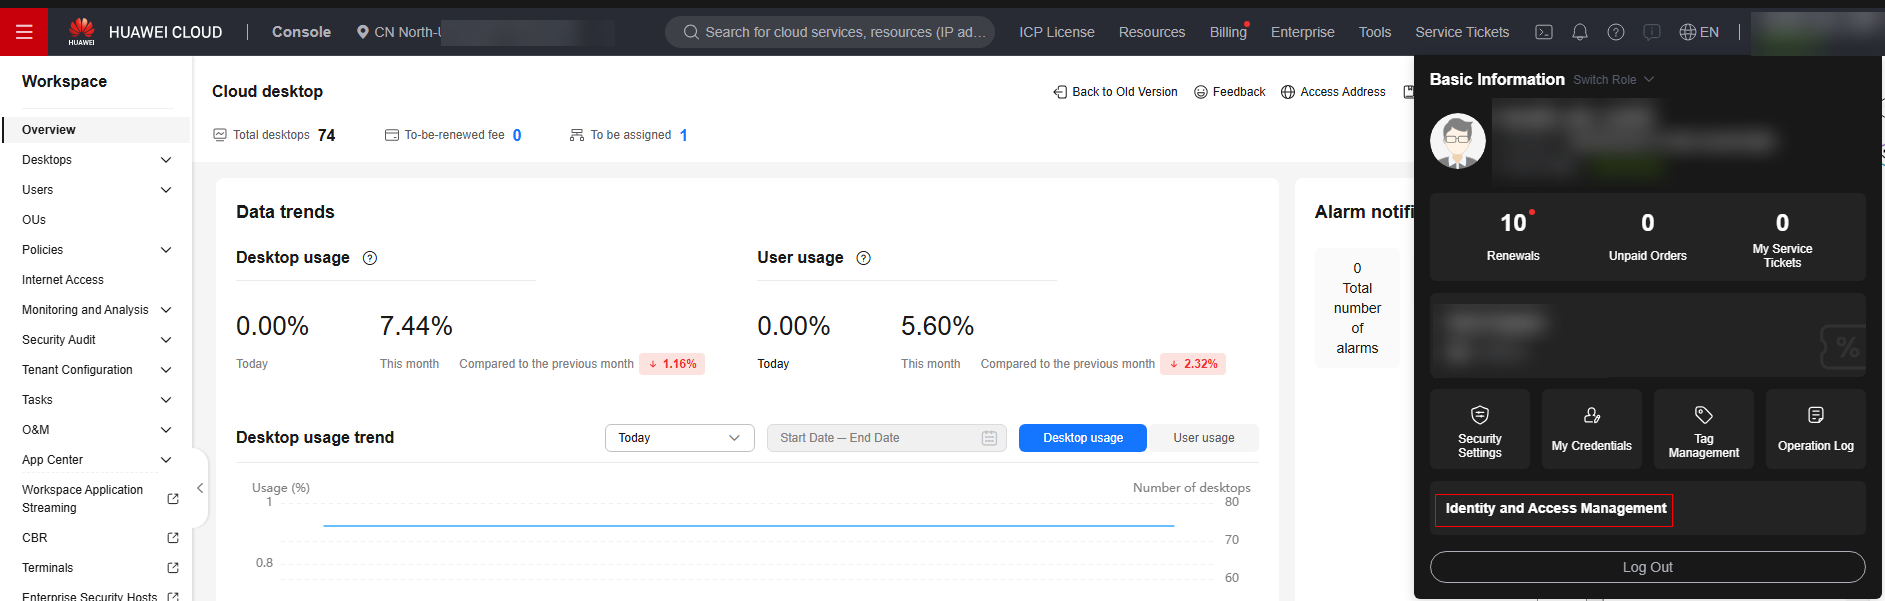The height and width of the screenshot is (601, 1885).
Task: Expand Monitoring and Analysis chevron
Action: (x=166, y=310)
